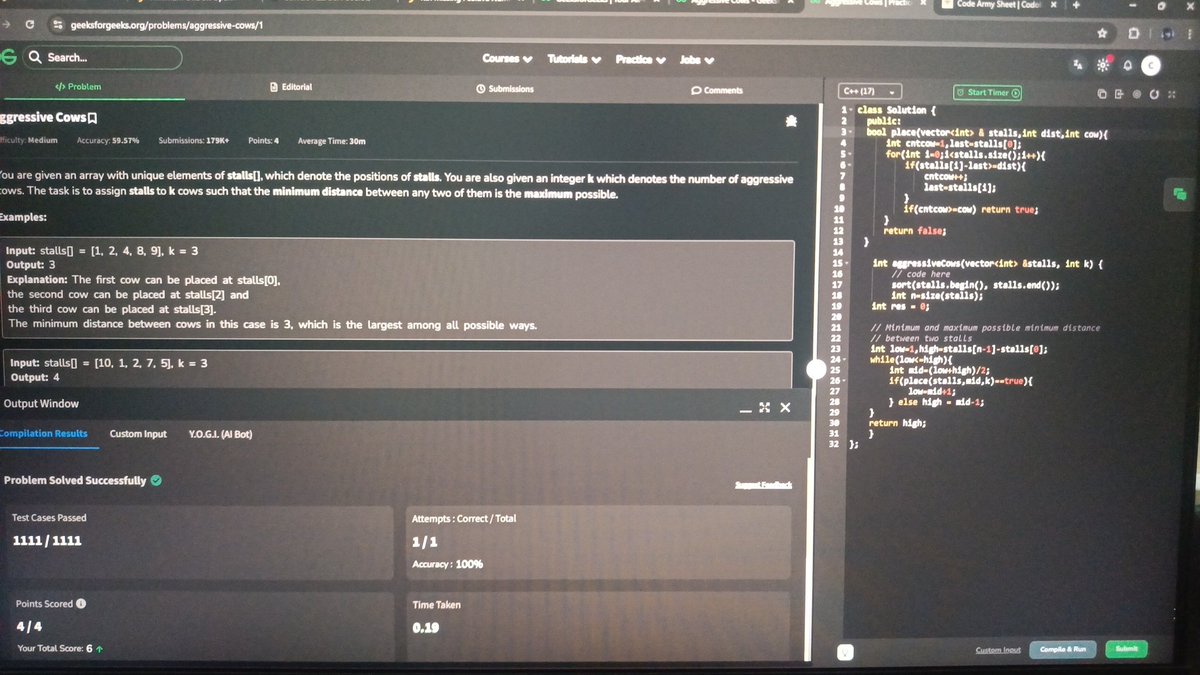Click 'Average Time: 30m' text
Image resolution: width=1200 pixels, height=675 pixels.
(x=331, y=141)
